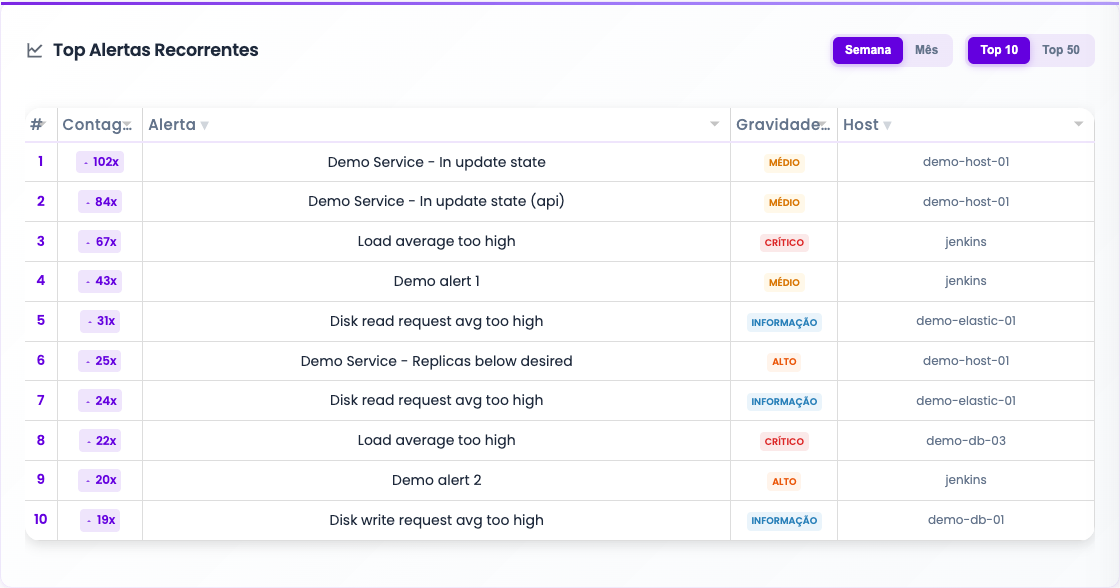This screenshot has height=588, width=1120.
Task: Select alert 'Demo Service - In update state (api)'
Action: (x=436, y=201)
